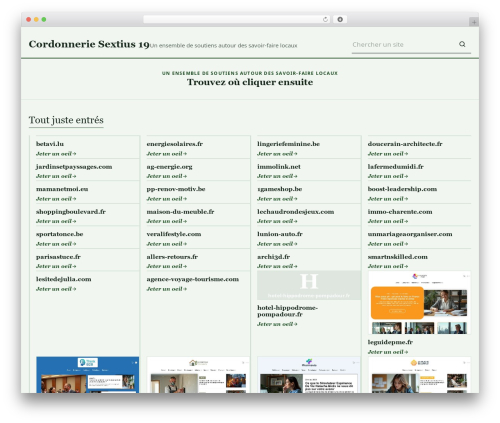This screenshot has height=423, width=500.
Task: Open agence-voyage-tourisme.com entry
Action: (x=193, y=279)
